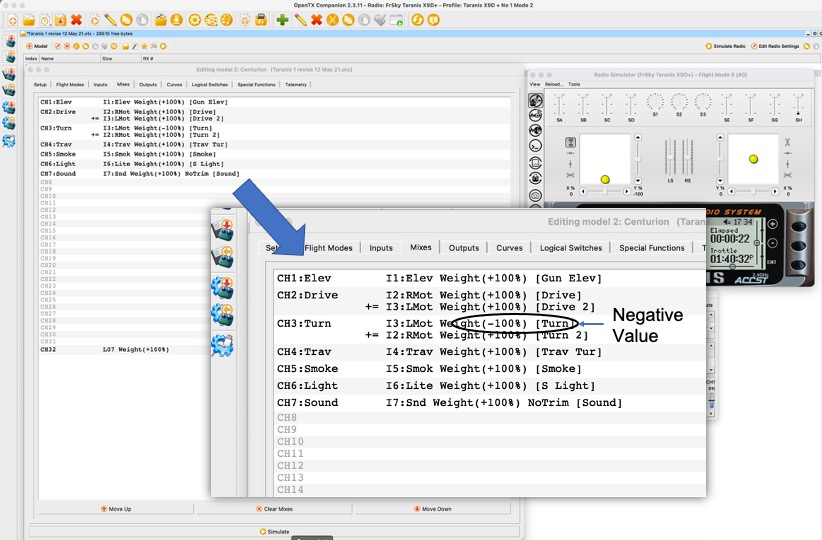
Task: Click the orange circular-arrows update icon
Action: (x=417, y=20)
